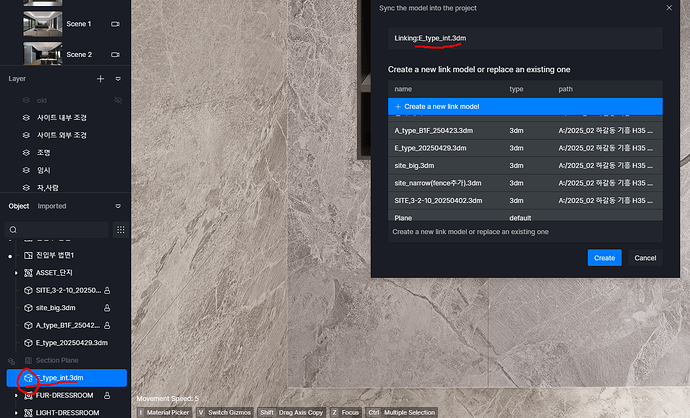Viewport: 690px width, 418px height.
Task: Click the Section Plane item
Action: pyautogui.click(x=57, y=360)
